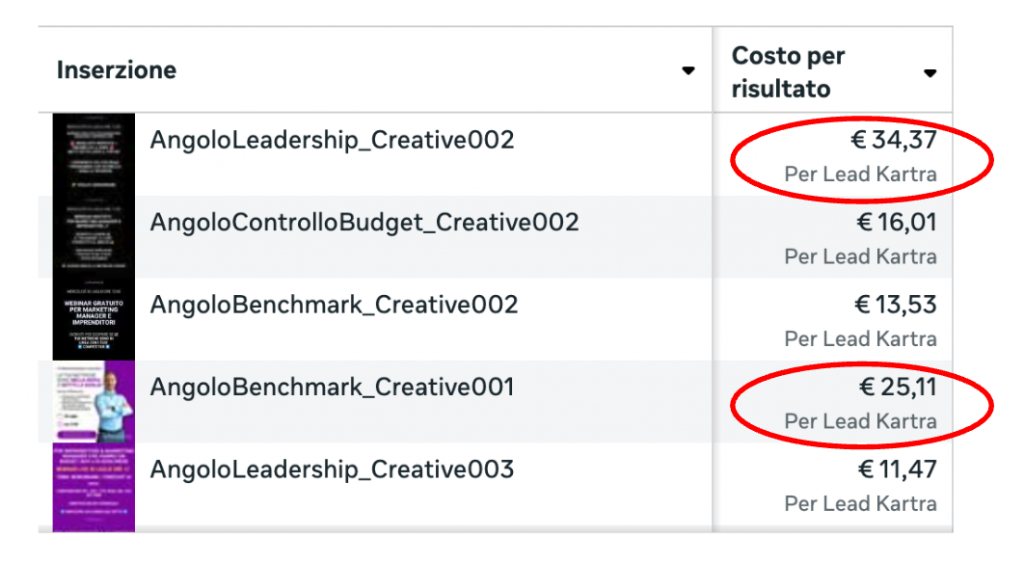1024x563 pixels.
Task: Open the AngoloControlloBudget_Creative002 ad thumbnail
Action: pyautogui.click(x=93, y=237)
